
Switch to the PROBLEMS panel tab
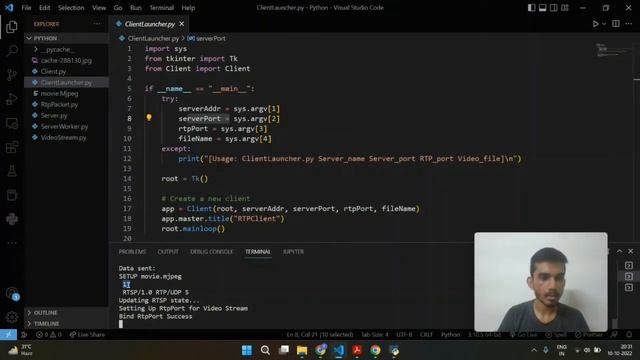[132, 252]
